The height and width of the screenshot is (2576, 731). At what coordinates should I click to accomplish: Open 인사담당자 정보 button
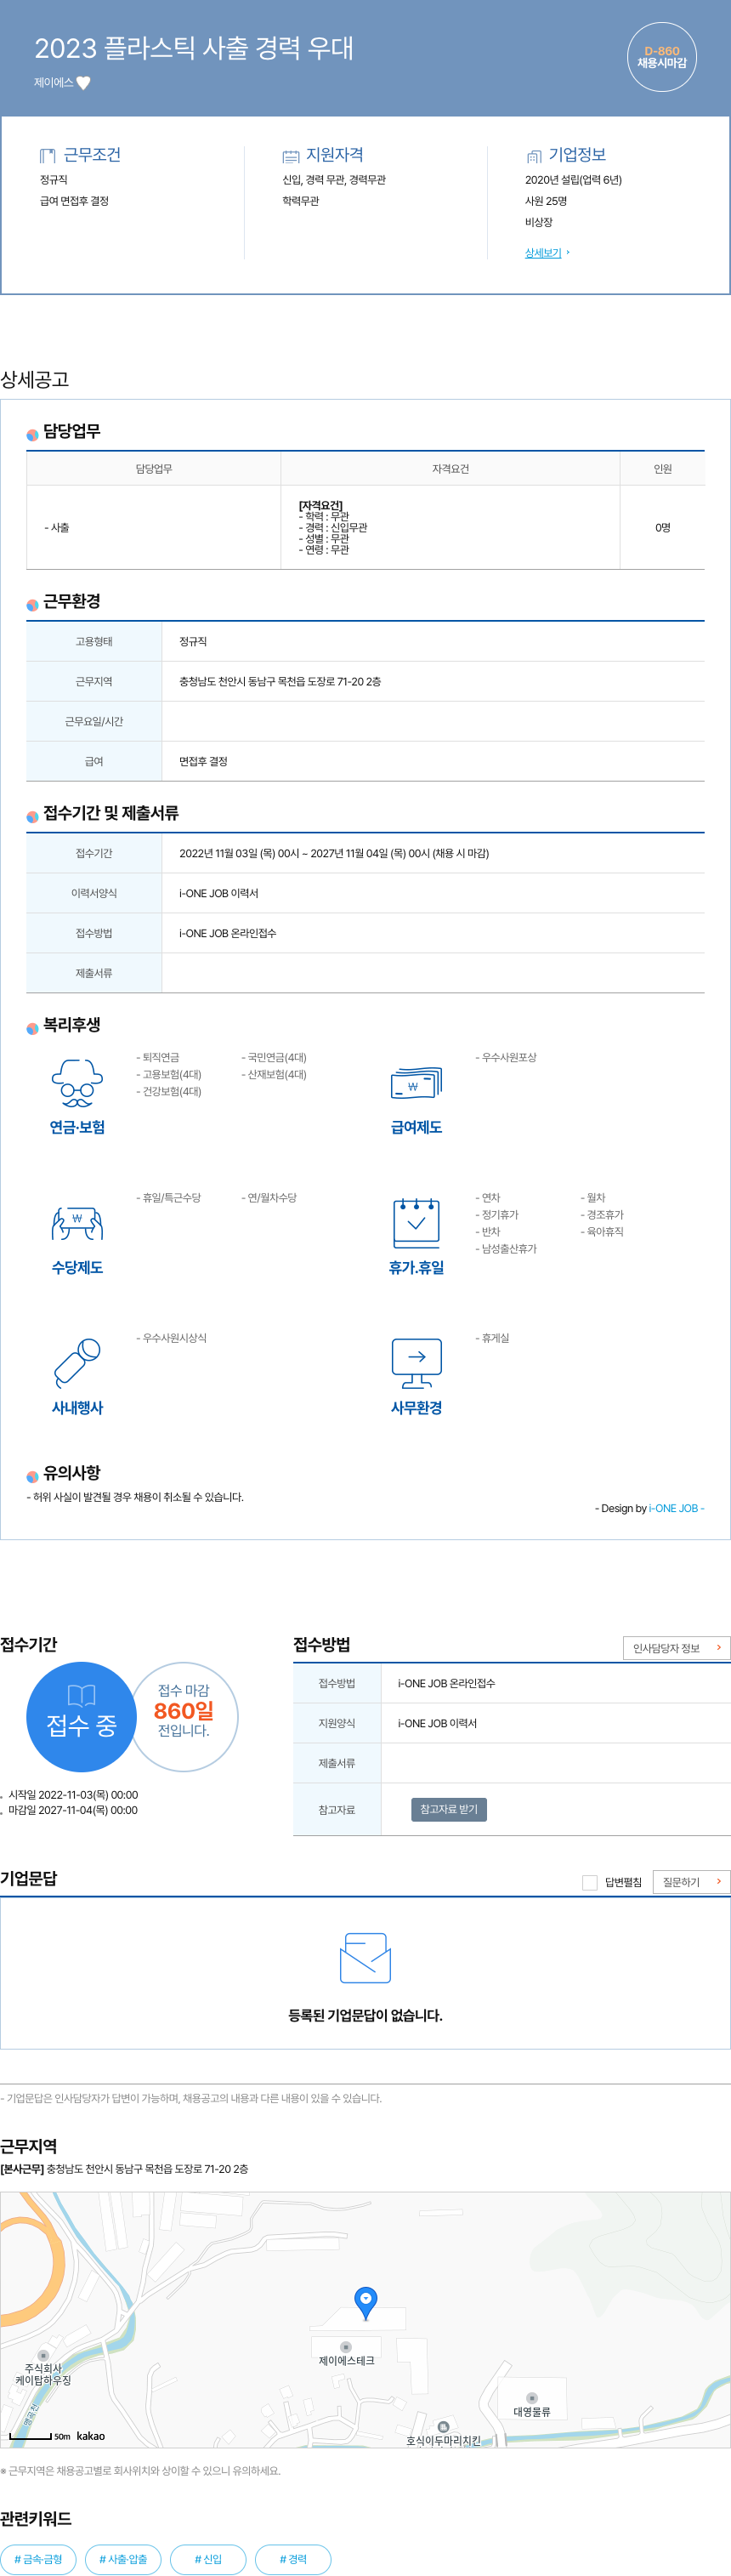pos(676,1648)
